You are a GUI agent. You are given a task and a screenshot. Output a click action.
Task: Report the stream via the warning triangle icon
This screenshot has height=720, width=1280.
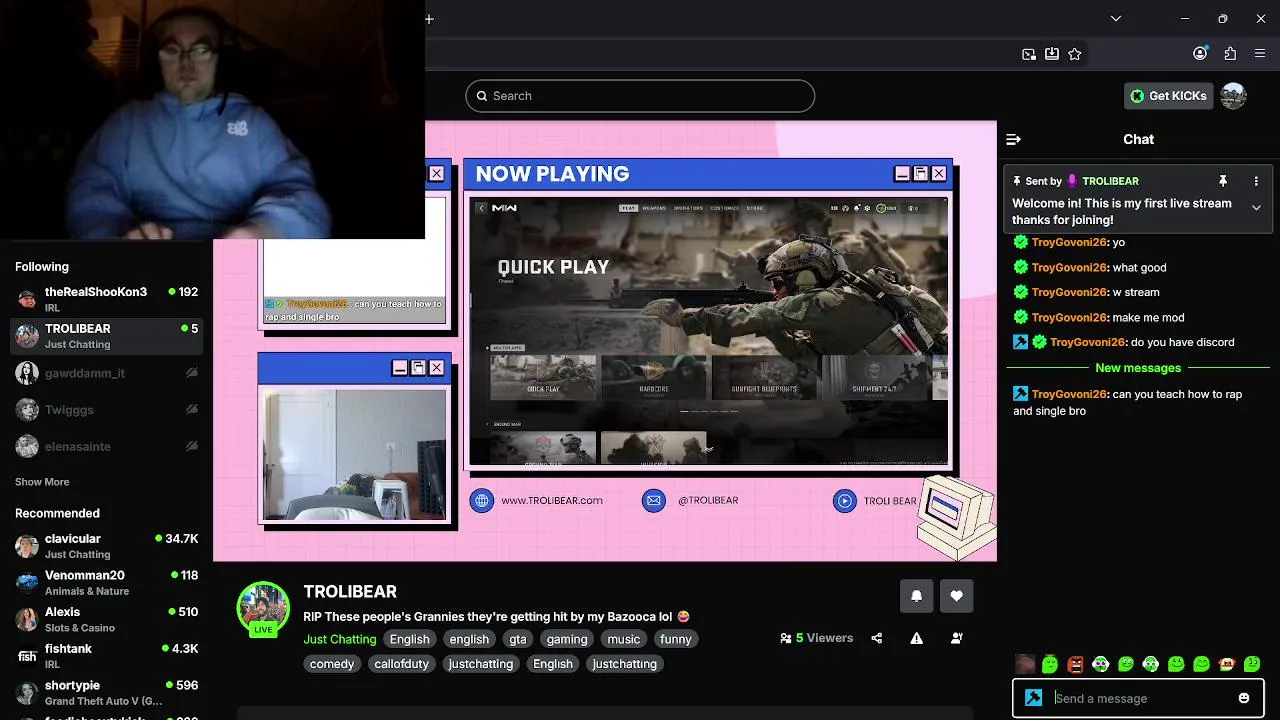917,638
